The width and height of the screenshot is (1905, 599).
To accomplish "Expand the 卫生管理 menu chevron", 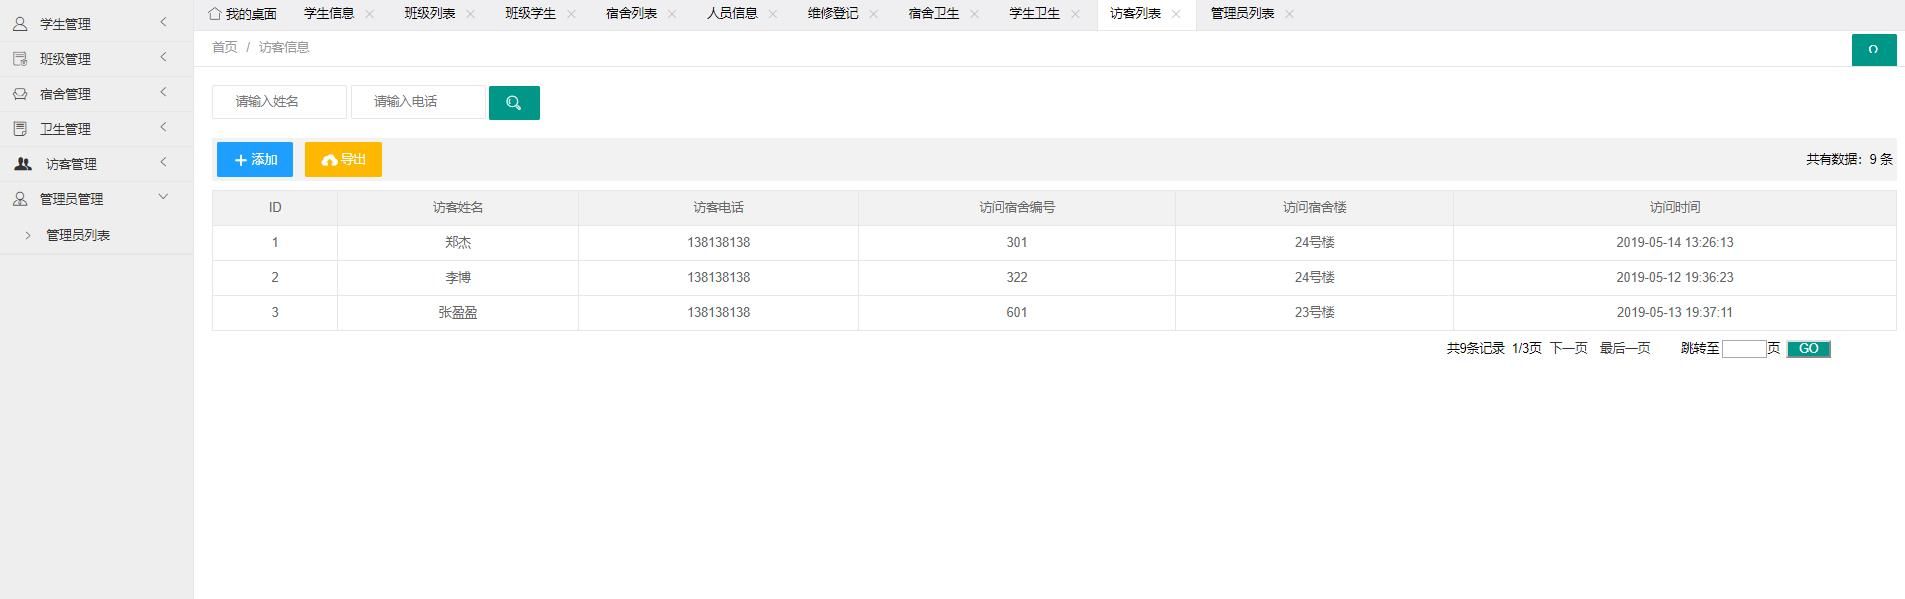I will (163, 127).
